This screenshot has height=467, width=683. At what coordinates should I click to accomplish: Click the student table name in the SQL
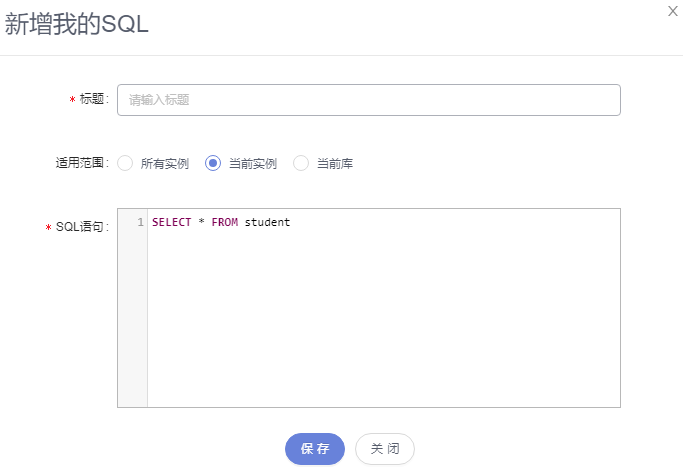click(x=267, y=222)
